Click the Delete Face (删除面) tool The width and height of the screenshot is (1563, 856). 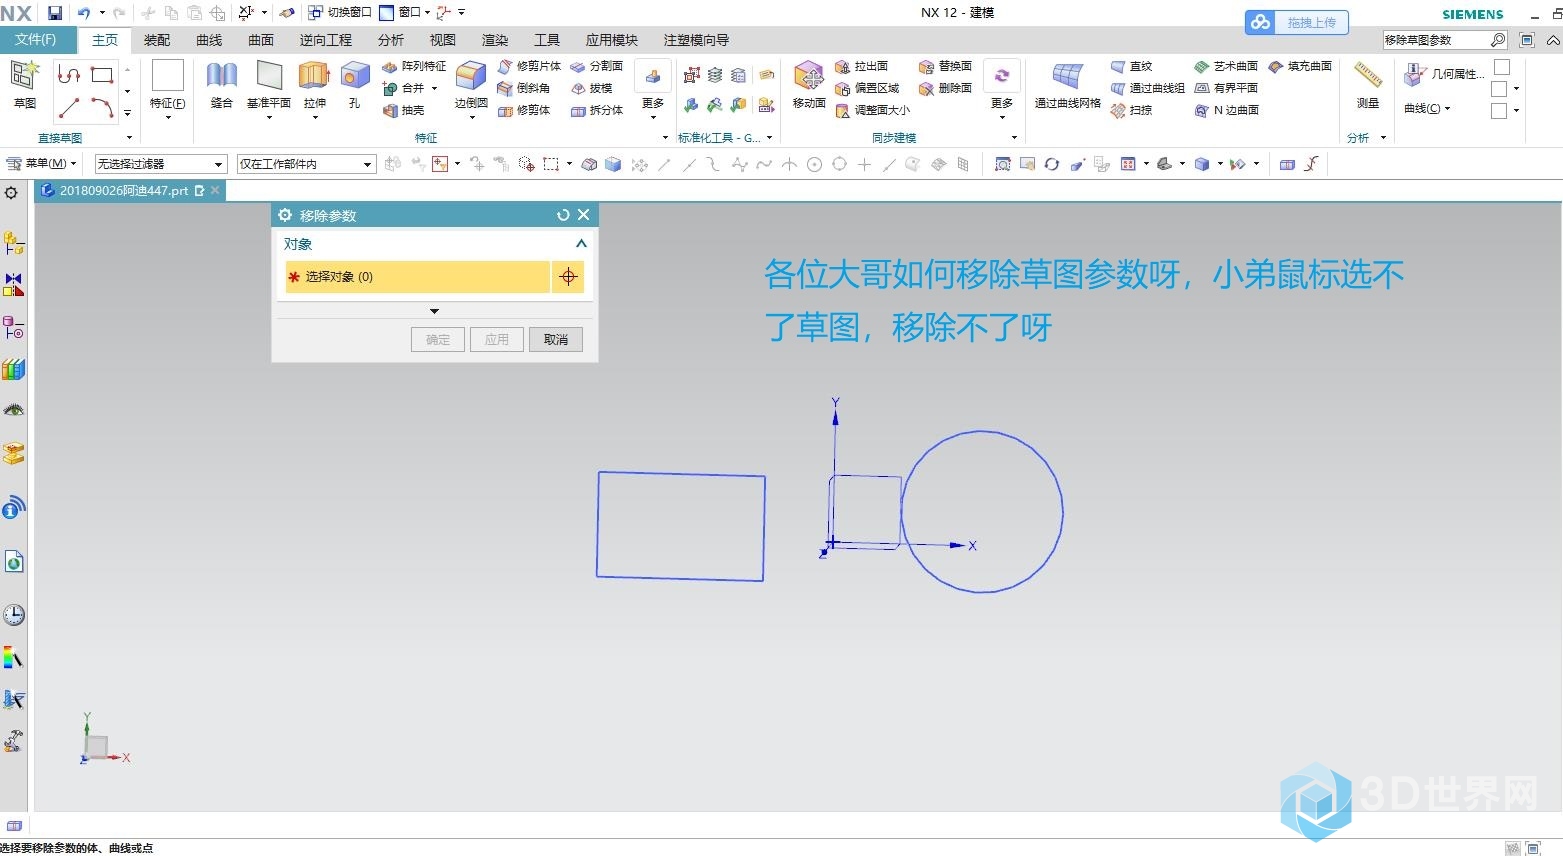pyautogui.click(x=945, y=88)
